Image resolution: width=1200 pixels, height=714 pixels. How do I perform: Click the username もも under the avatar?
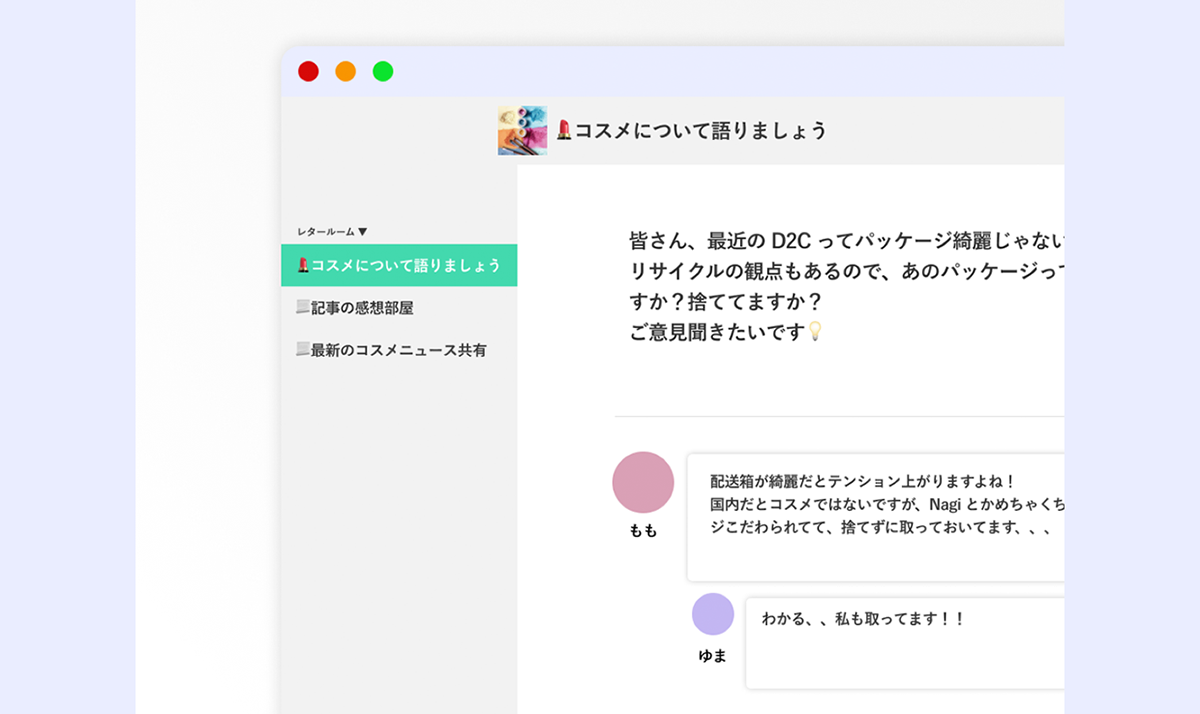[643, 531]
